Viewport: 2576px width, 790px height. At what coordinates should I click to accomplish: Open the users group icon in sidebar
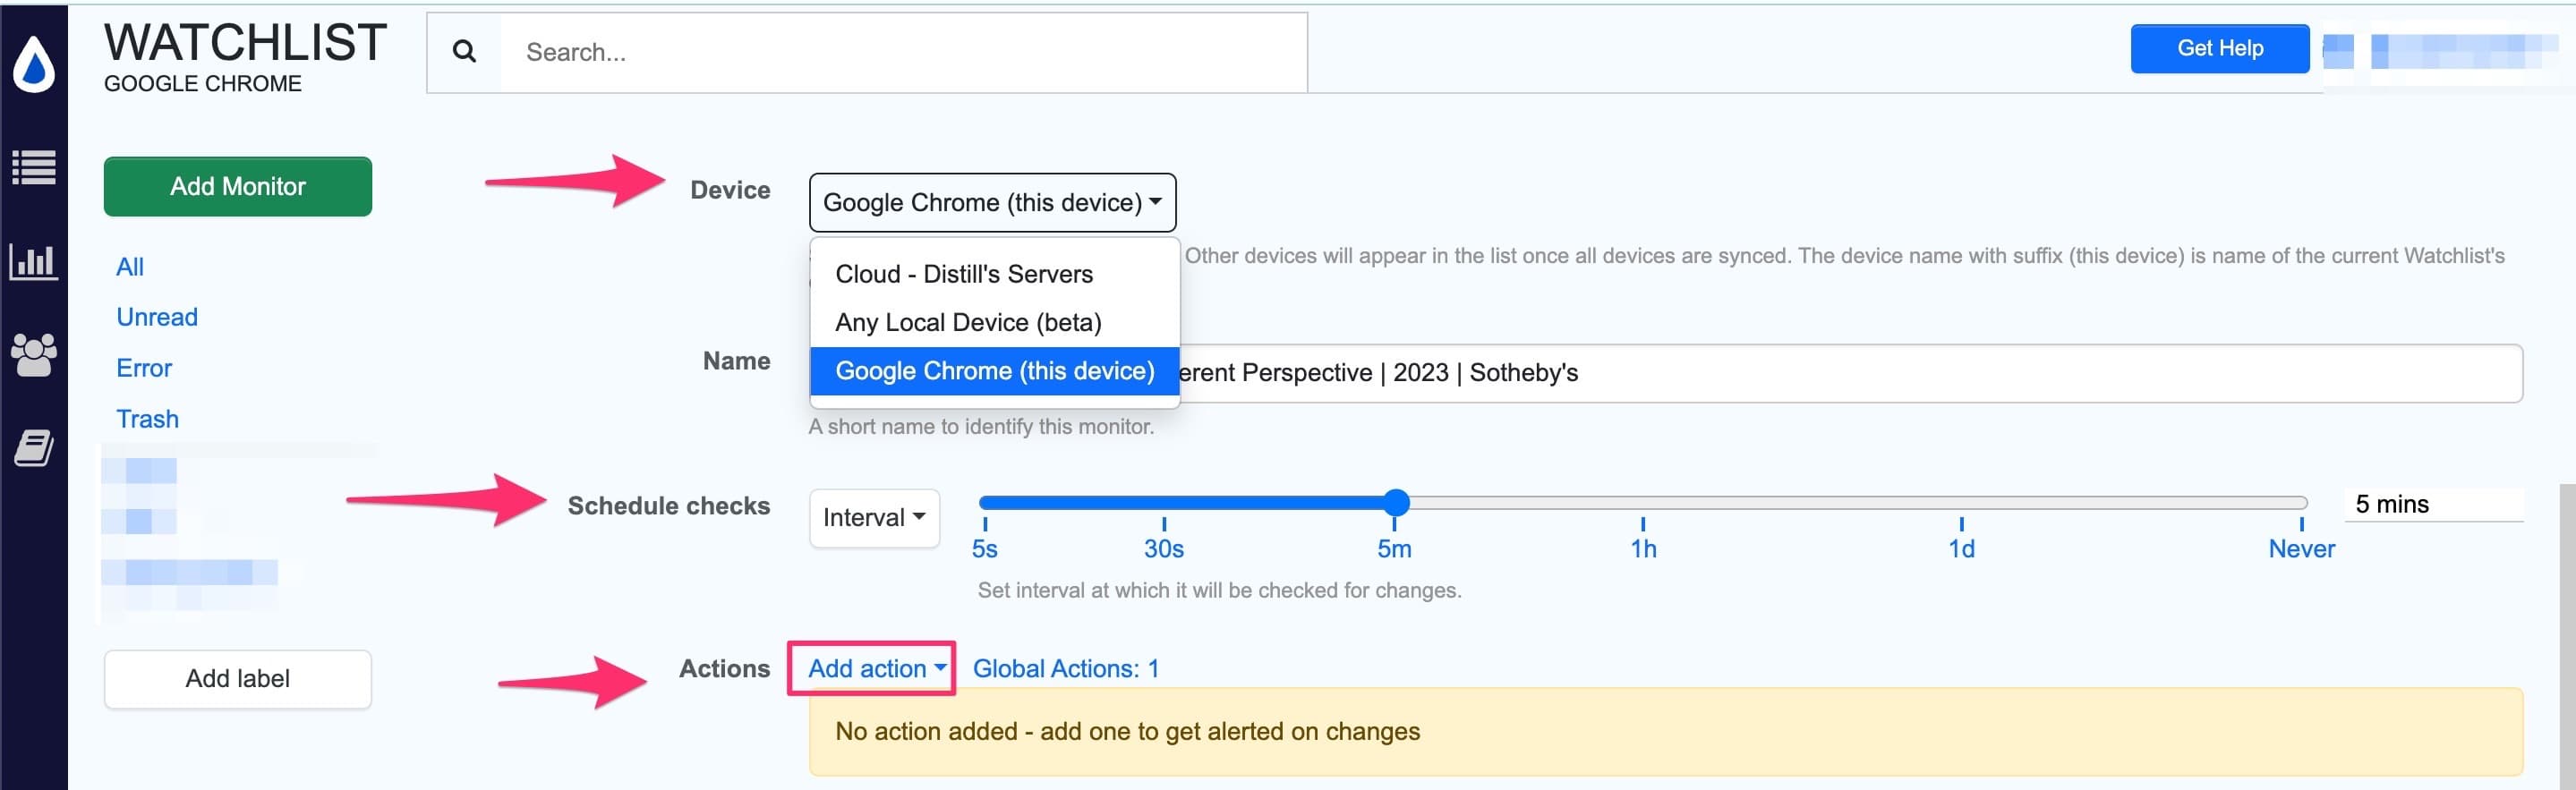click(34, 354)
